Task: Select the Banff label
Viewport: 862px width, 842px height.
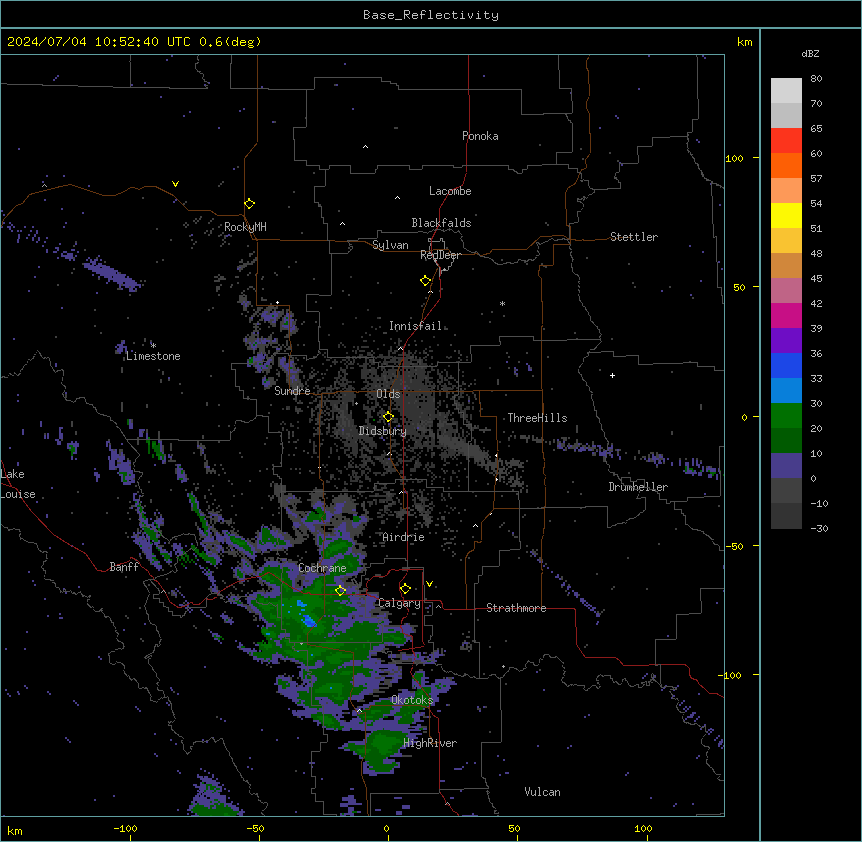Action: pyautogui.click(x=124, y=567)
